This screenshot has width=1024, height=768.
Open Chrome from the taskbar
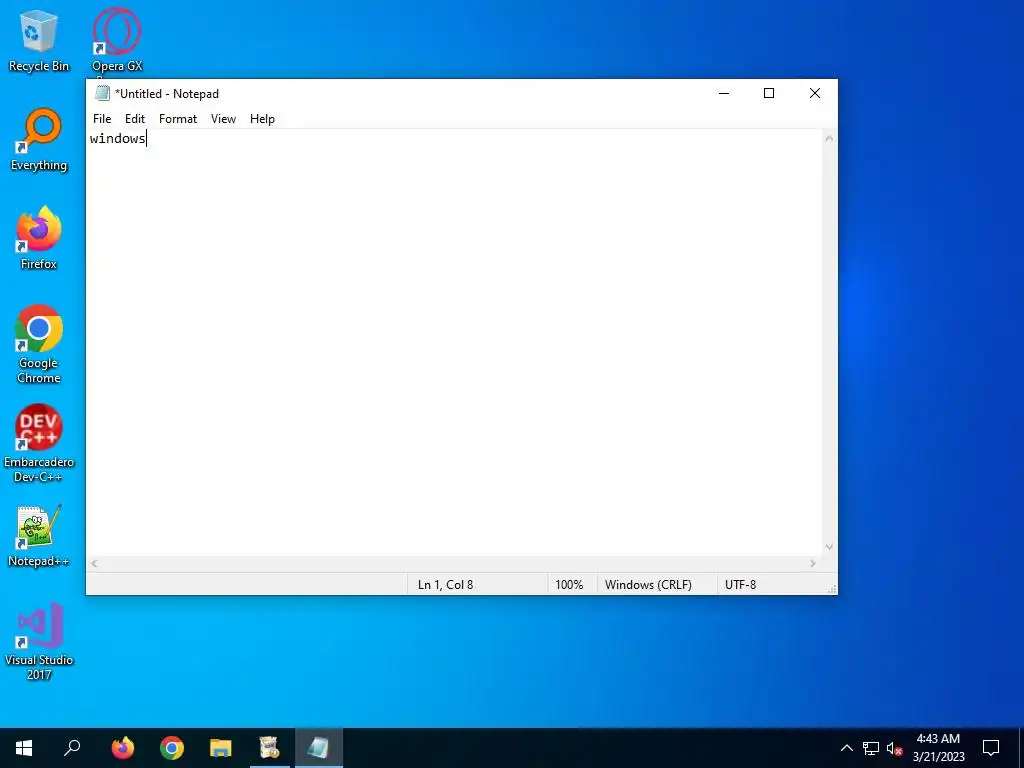(x=172, y=748)
